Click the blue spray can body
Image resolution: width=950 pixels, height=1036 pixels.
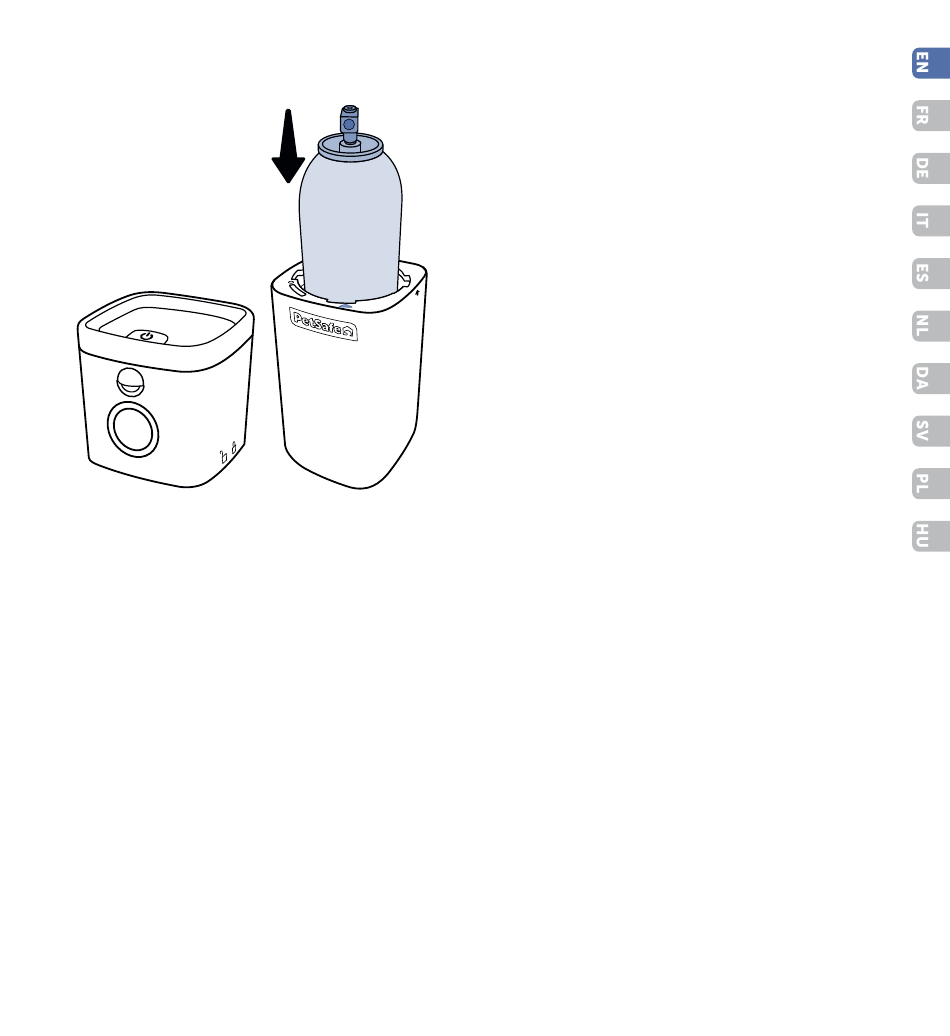(350, 225)
